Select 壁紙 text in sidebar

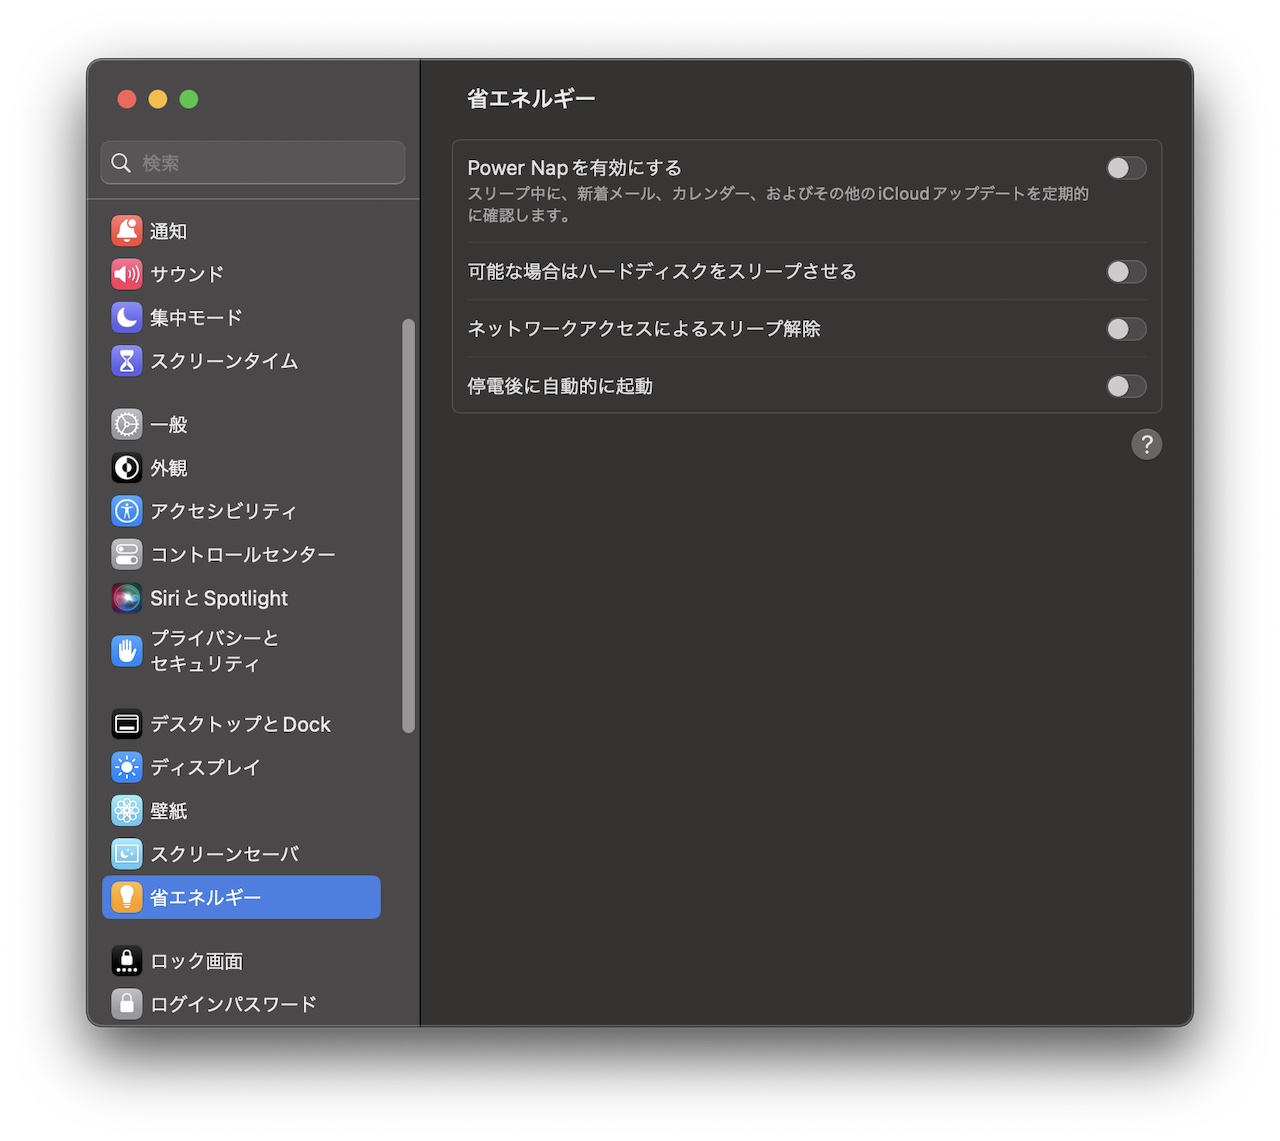coord(168,811)
